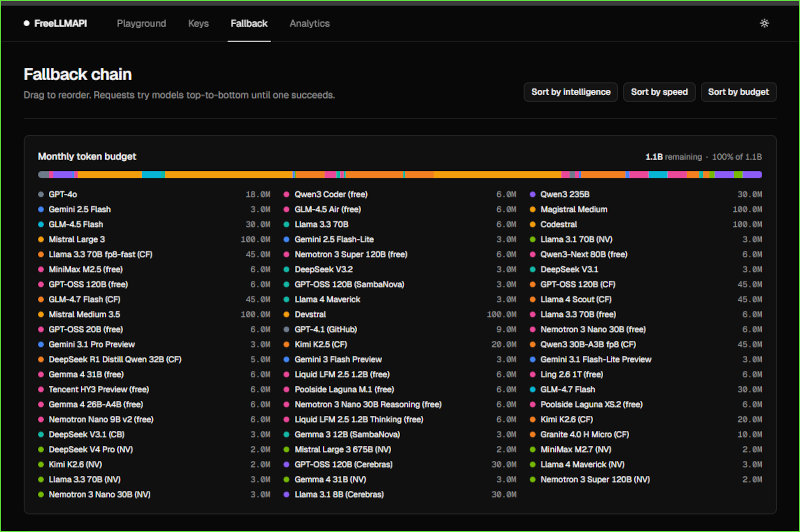This screenshot has width=800, height=532.
Task: Click Nemotron Nano 9B v2 (free)
Action: 101,419
